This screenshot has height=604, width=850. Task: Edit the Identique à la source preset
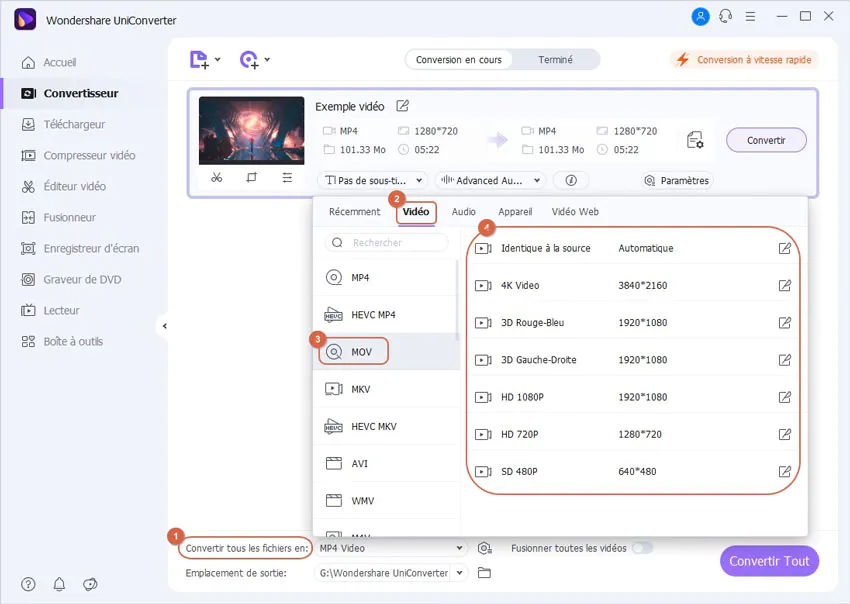pyautogui.click(x=784, y=248)
